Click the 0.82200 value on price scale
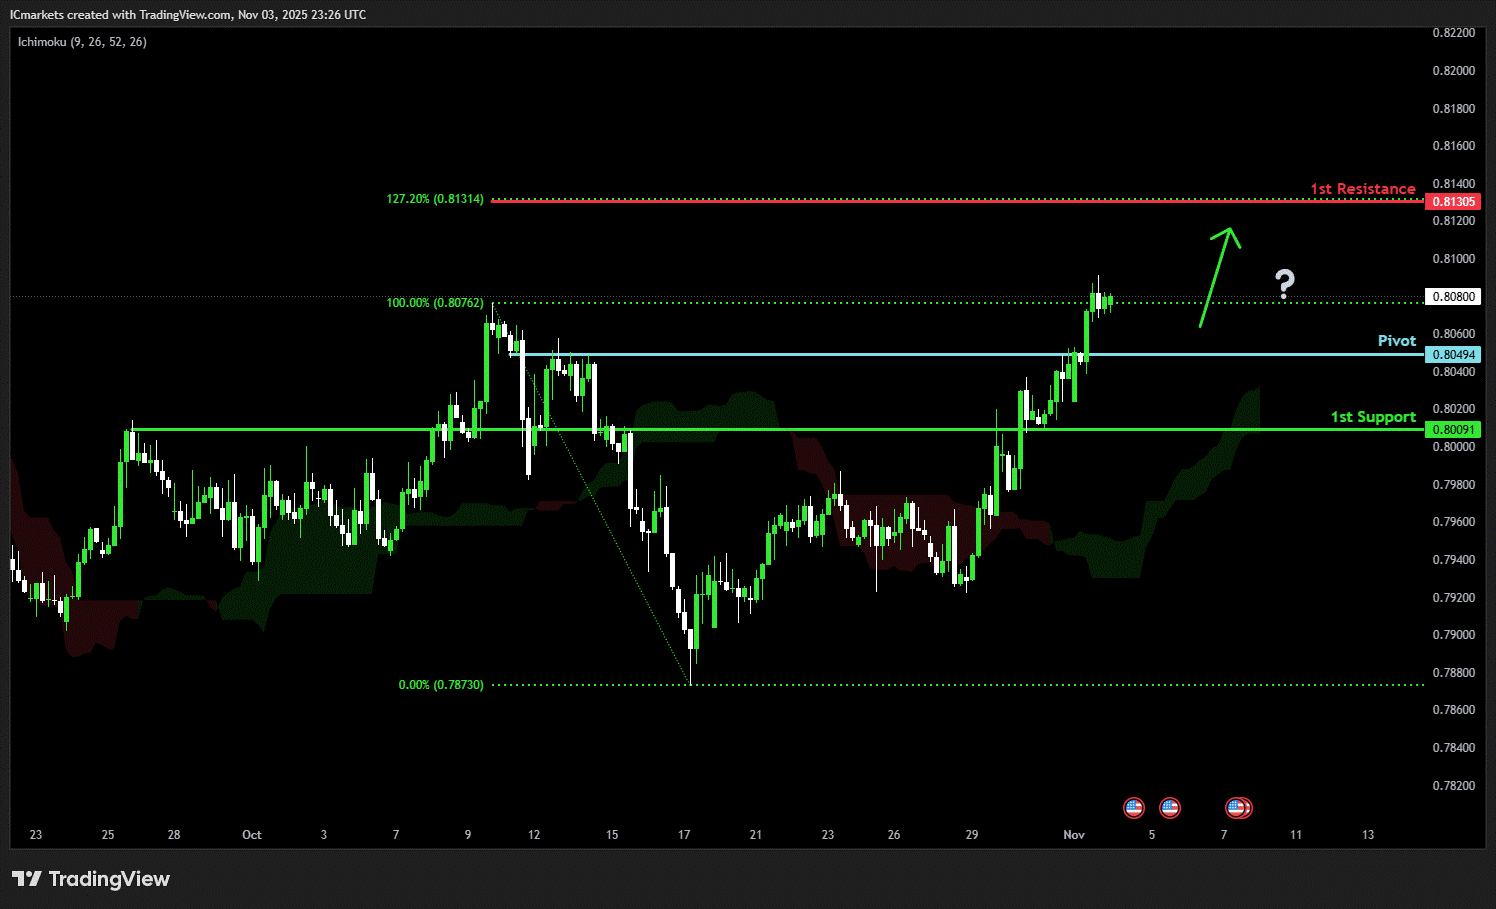The width and height of the screenshot is (1496, 909). click(x=1453, y=33)
